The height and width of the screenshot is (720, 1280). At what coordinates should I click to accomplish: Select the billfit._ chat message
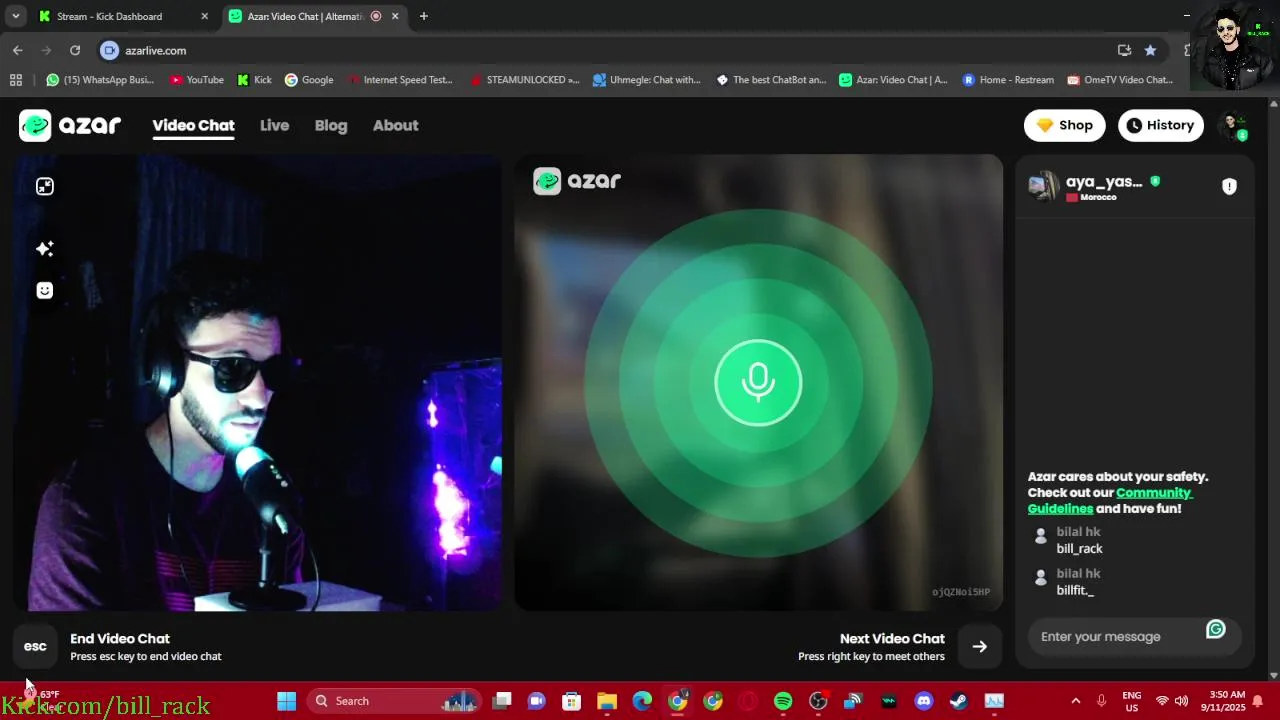1075,590
